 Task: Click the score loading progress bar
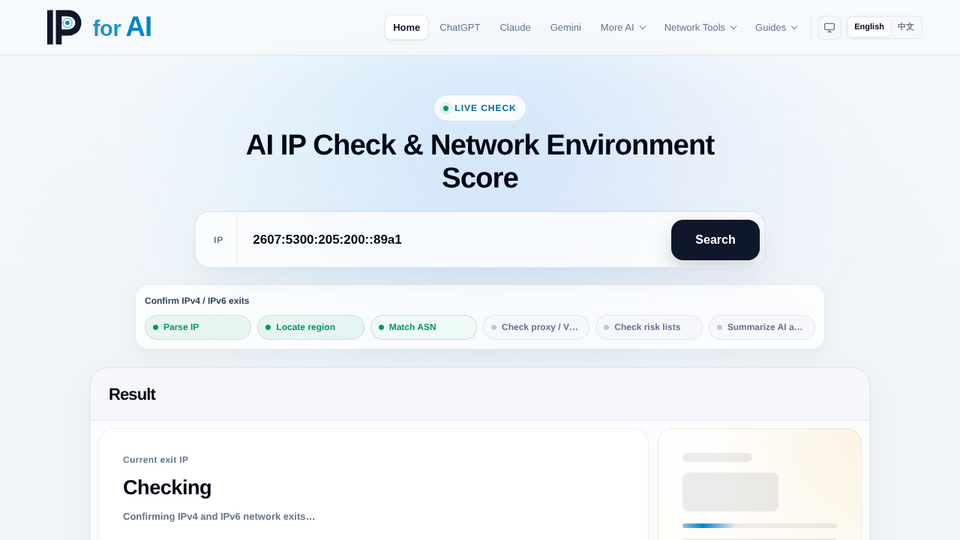pyautogui.click(x=759, y=526)
